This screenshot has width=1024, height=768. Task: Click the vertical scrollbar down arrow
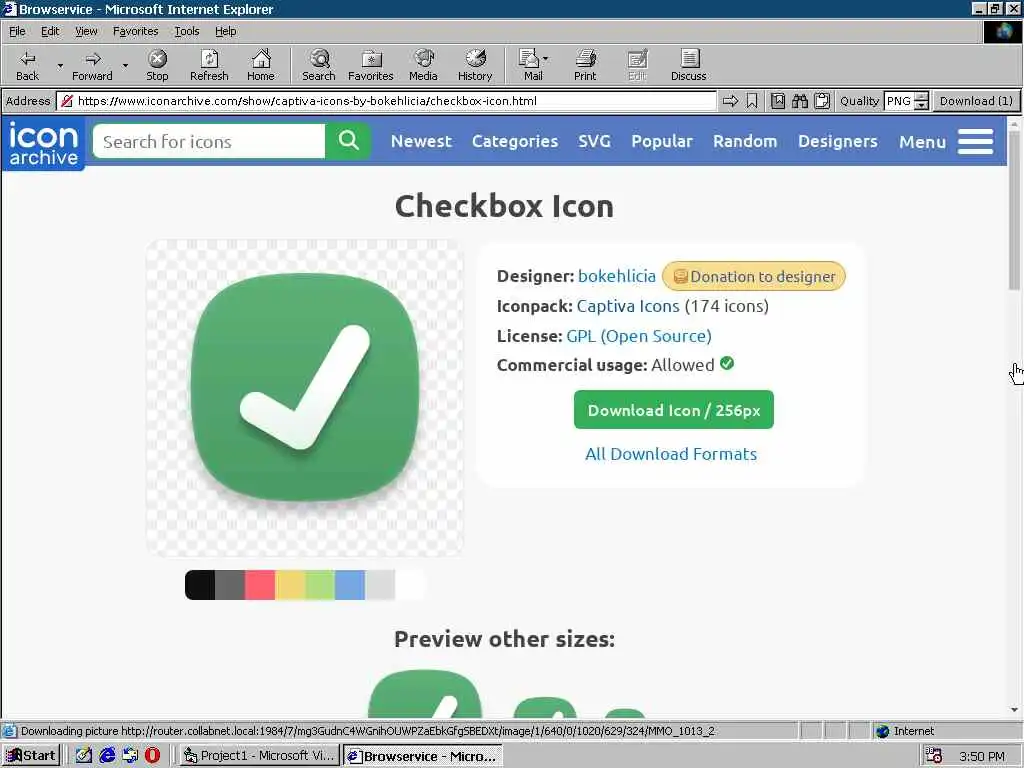click(x=1014, y=710)
